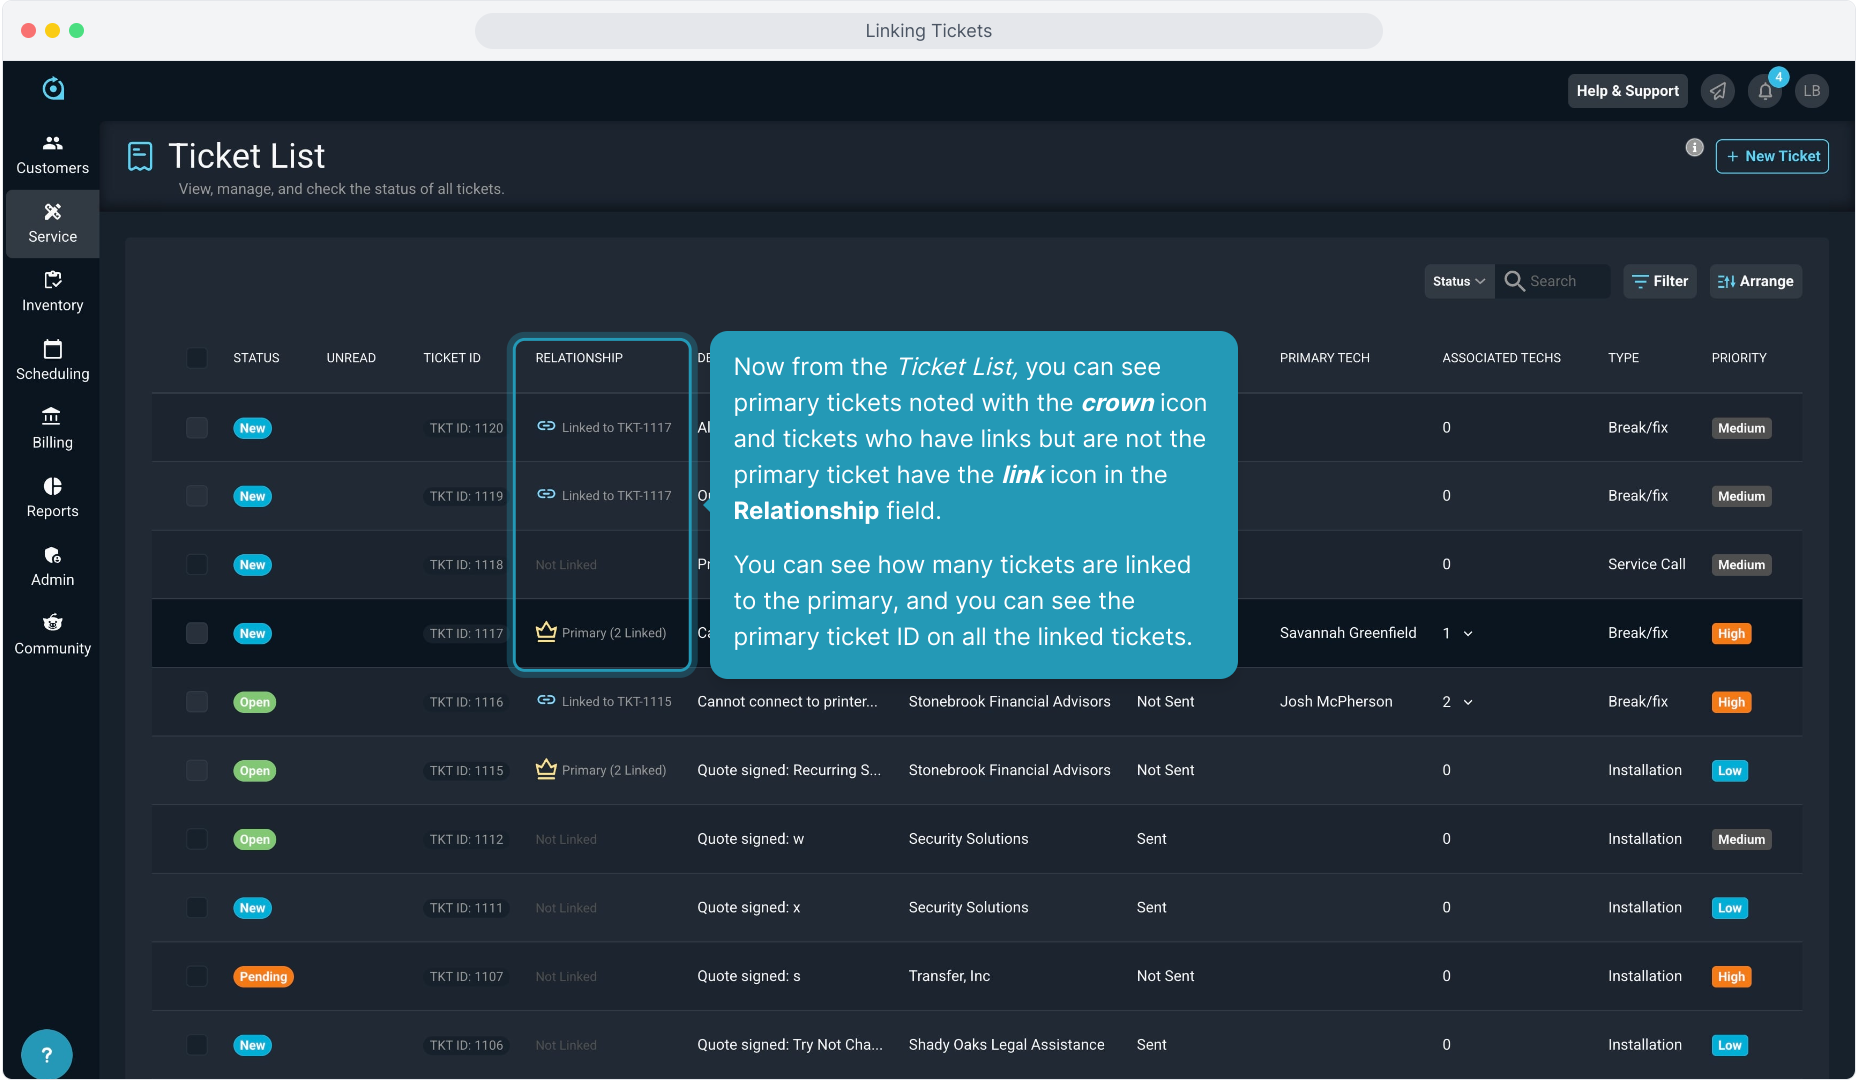Viewport: 1858px width, 1080px height.
Task: Open the Status dropdown
Action: click(1458, 282)
